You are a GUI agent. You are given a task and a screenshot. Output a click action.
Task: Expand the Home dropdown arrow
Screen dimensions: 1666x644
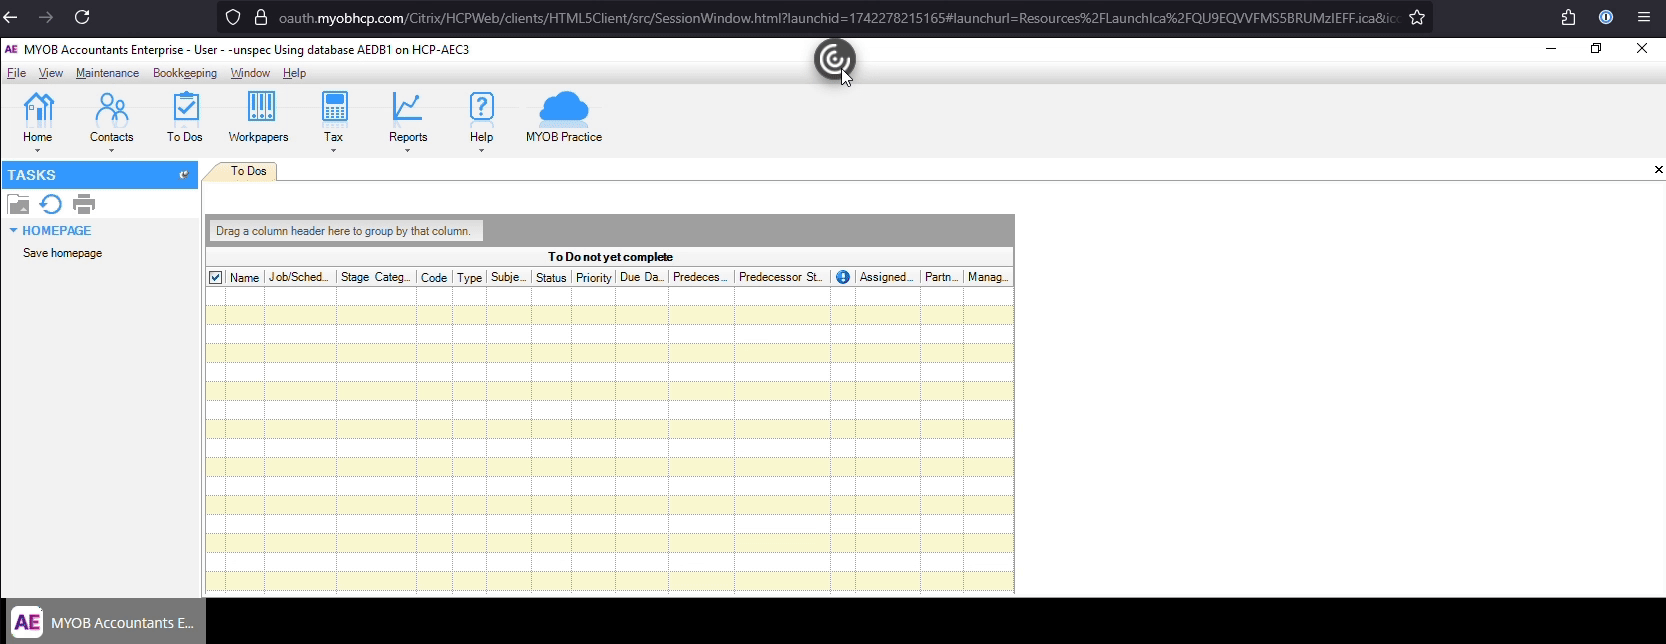coord(38,151)
